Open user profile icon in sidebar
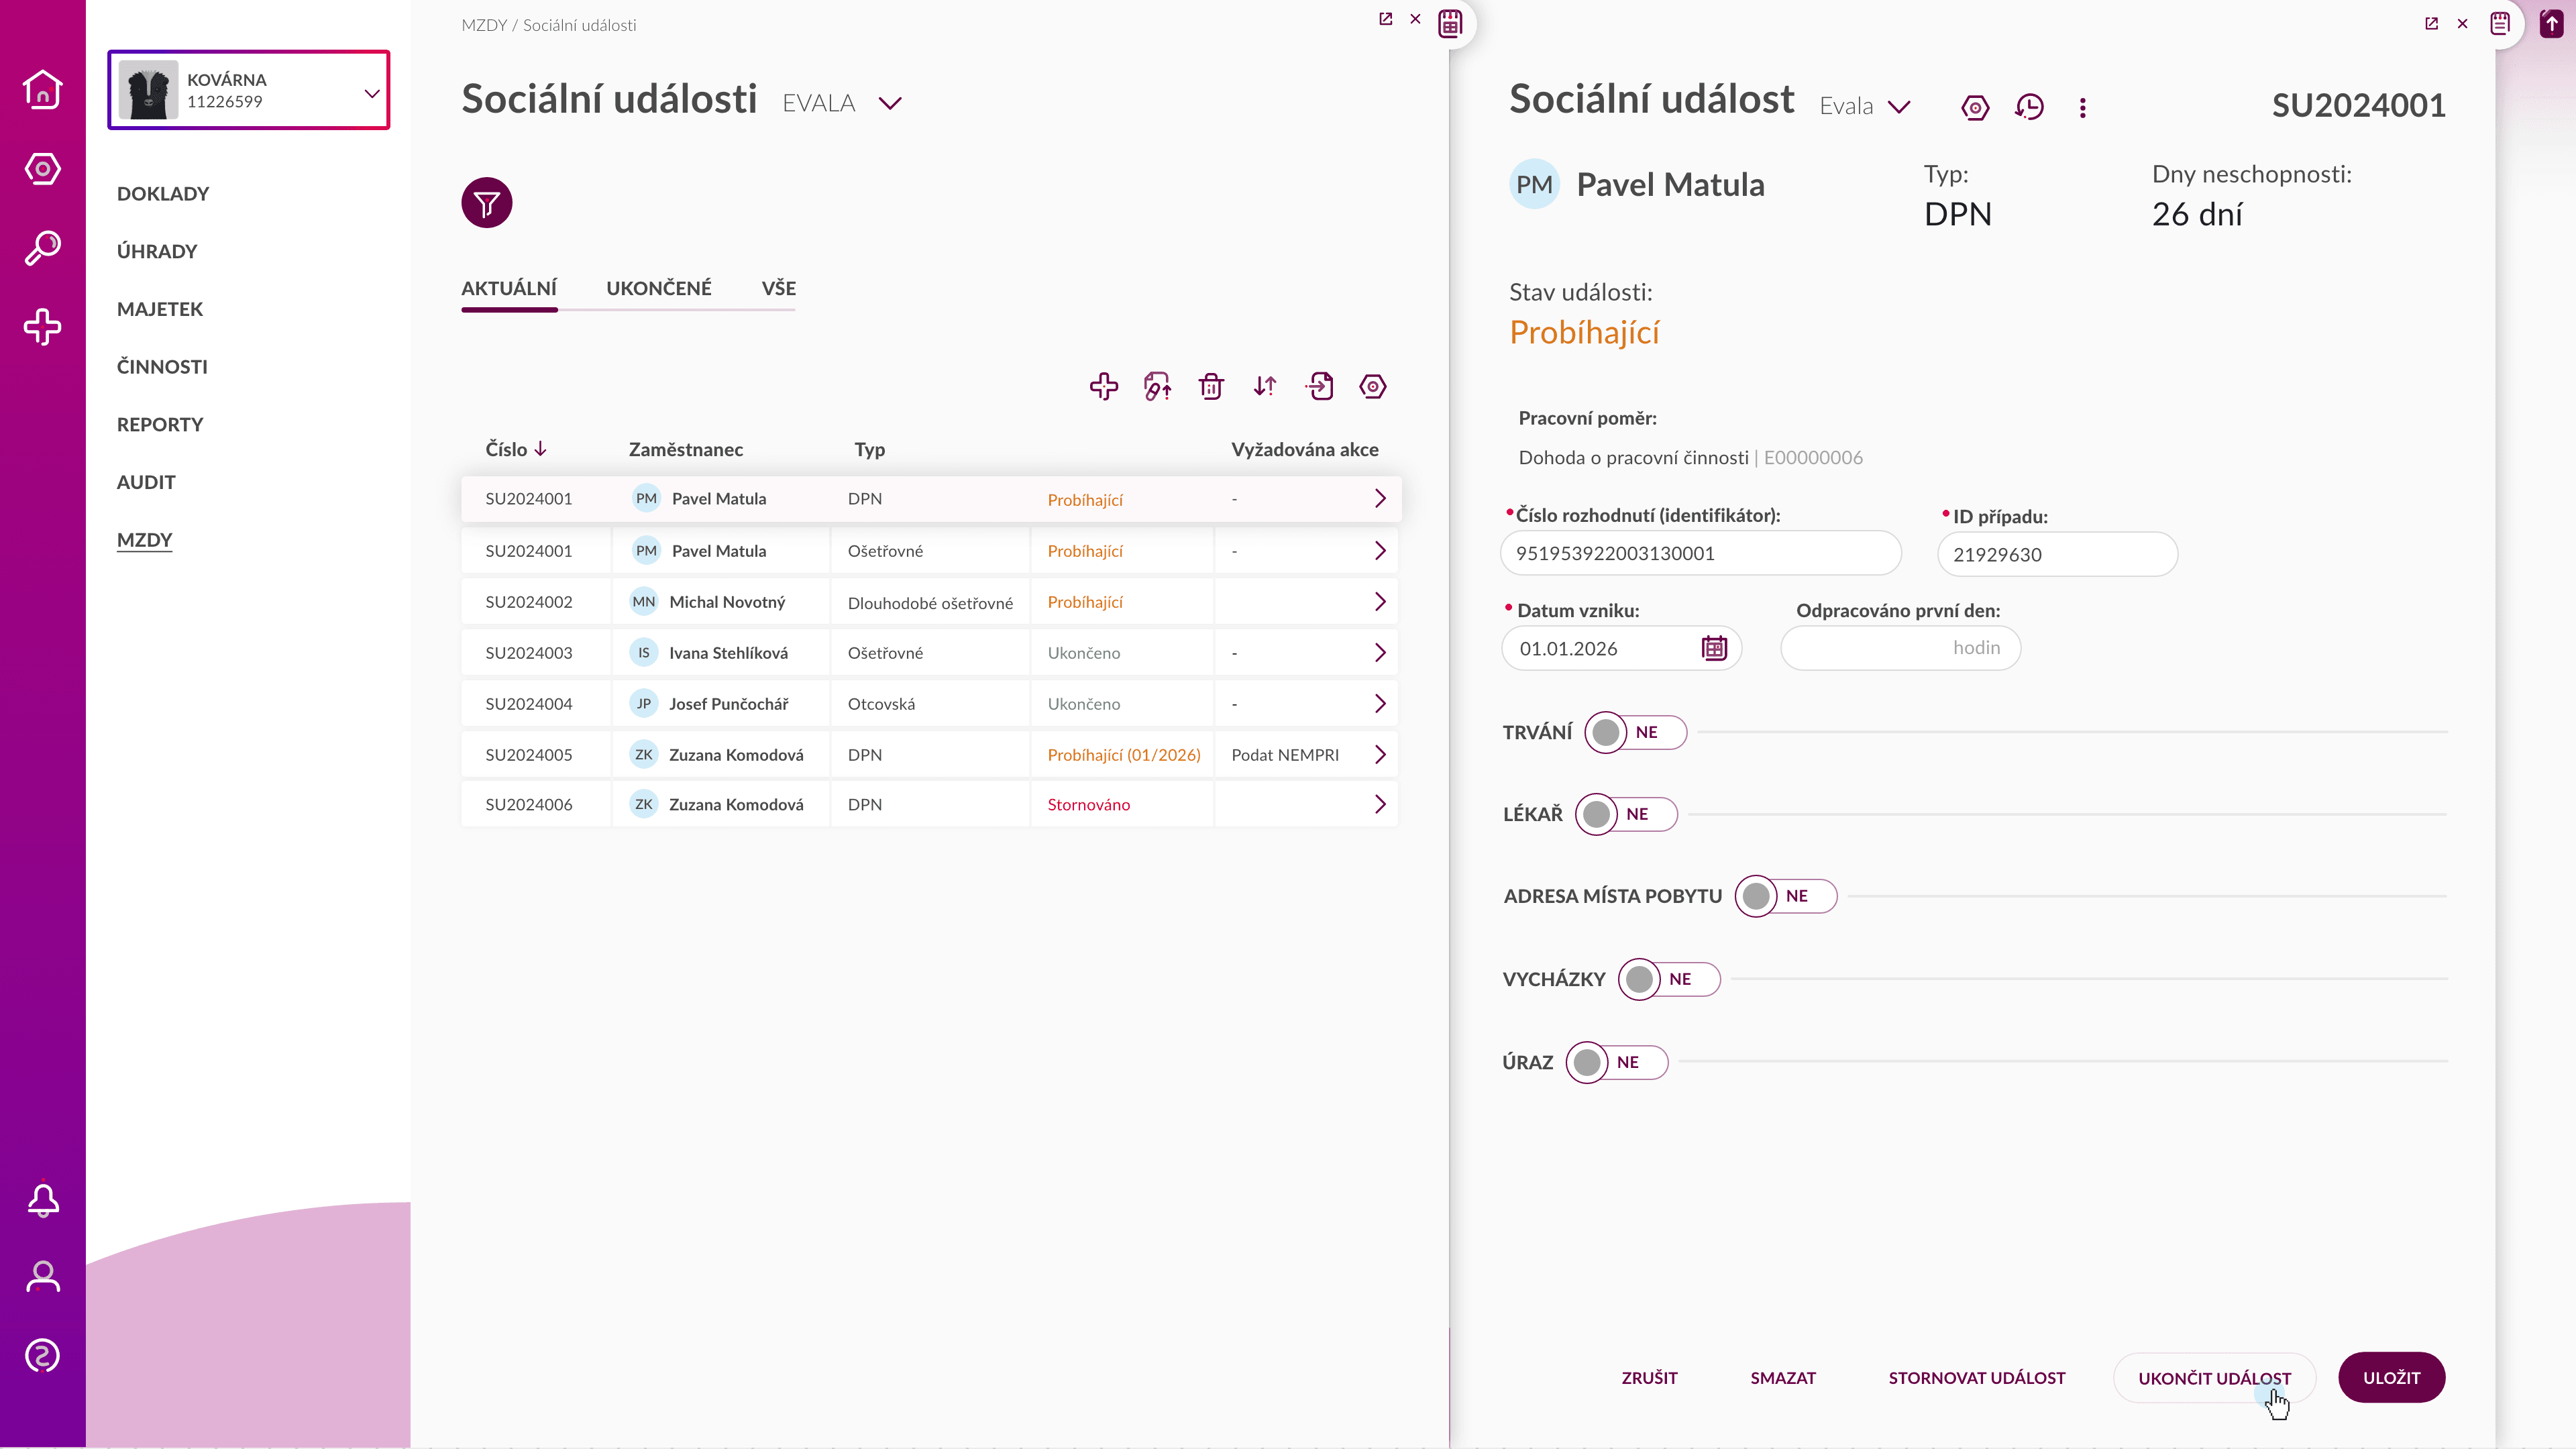The width and height of the screenshot is (2576, 1449). (x=42, y=1277)
